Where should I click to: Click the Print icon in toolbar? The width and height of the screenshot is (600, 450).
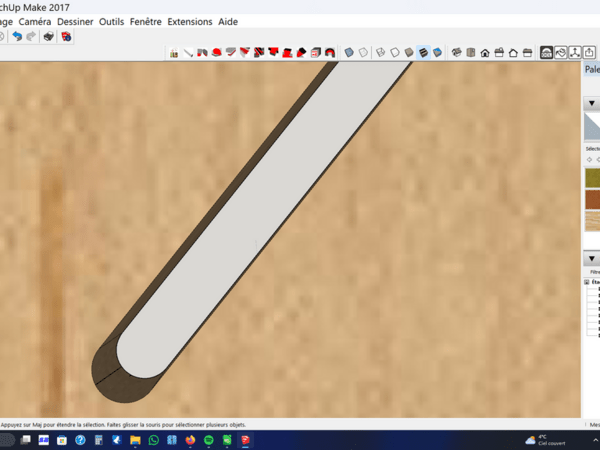point(48,36)
